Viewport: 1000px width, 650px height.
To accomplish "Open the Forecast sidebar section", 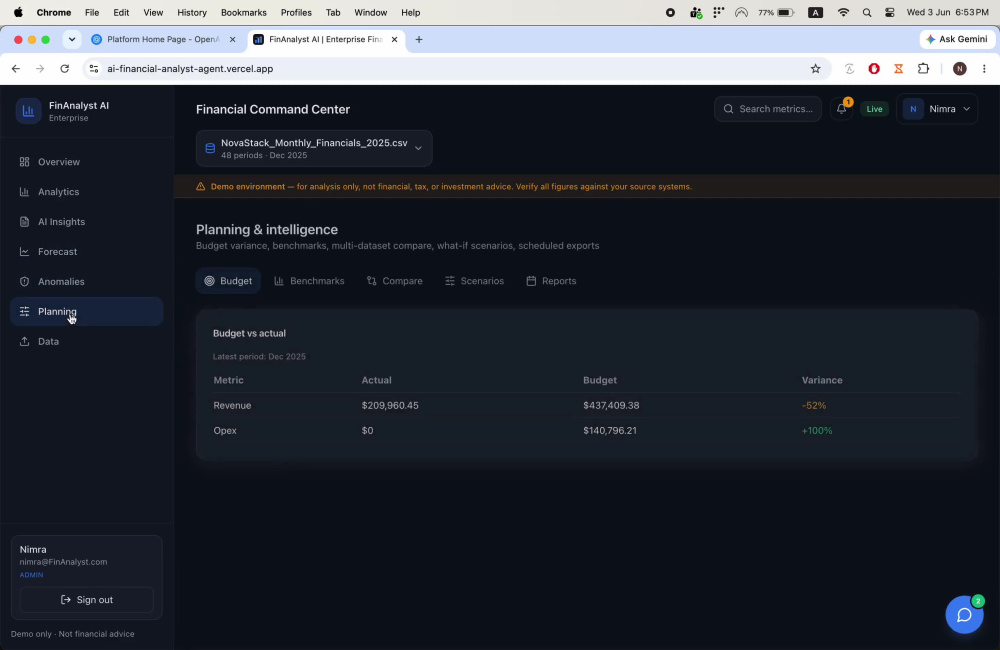I will tap(87, 252).
